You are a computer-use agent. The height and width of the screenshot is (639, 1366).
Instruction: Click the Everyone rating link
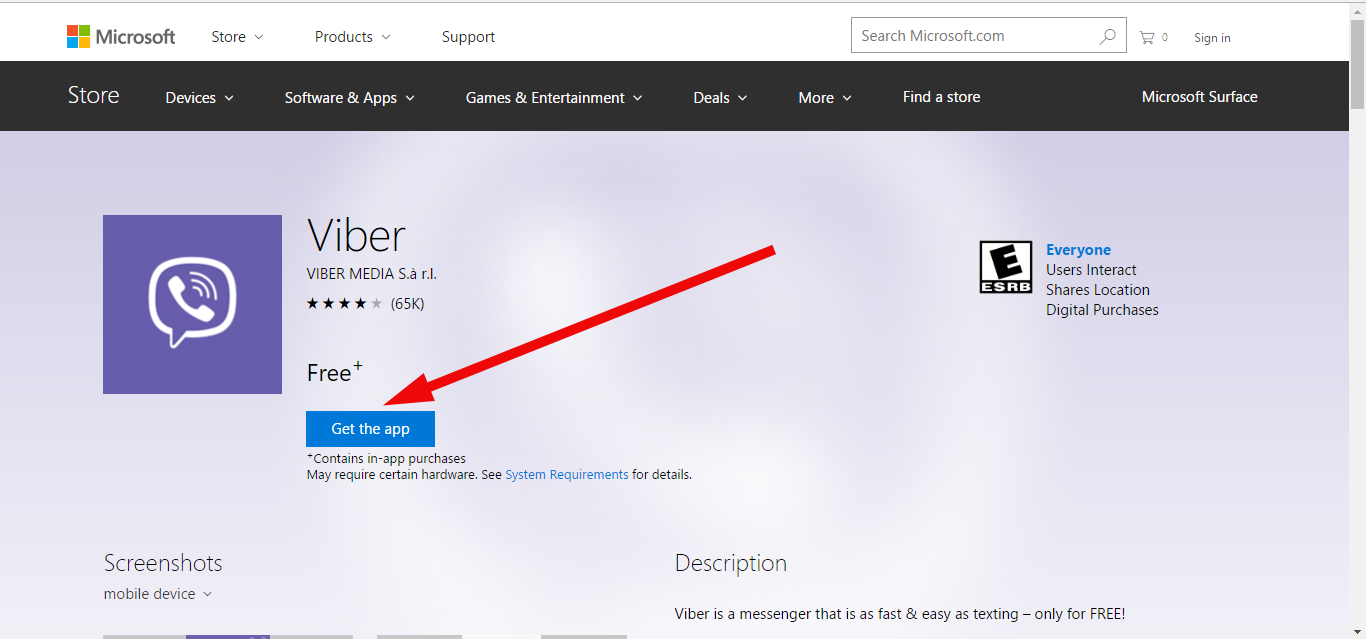[1078, 250]
